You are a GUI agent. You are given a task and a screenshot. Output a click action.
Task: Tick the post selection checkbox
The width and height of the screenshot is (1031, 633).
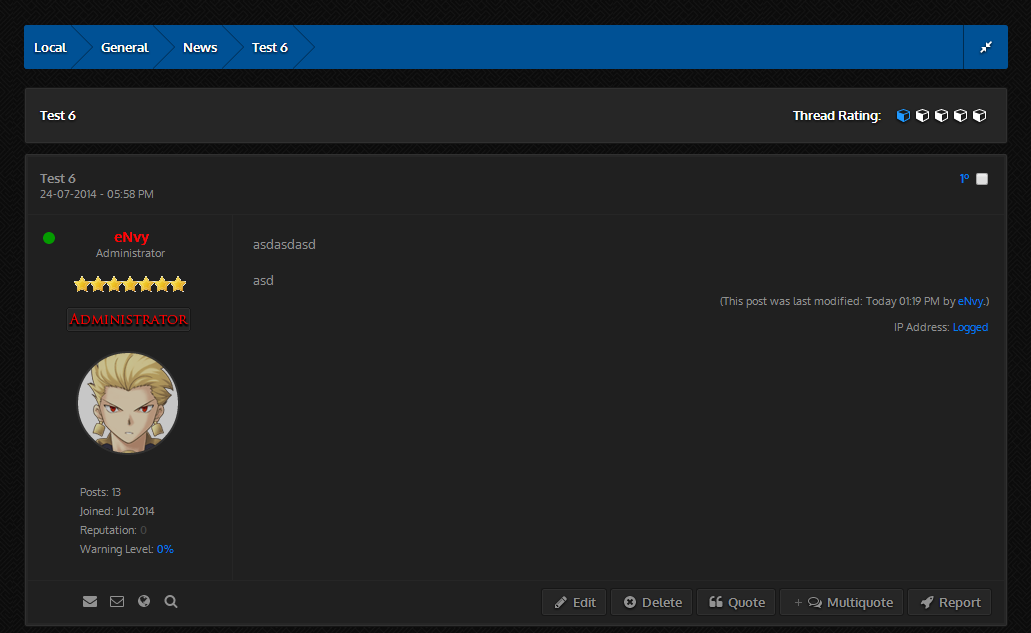pos(982,179)
